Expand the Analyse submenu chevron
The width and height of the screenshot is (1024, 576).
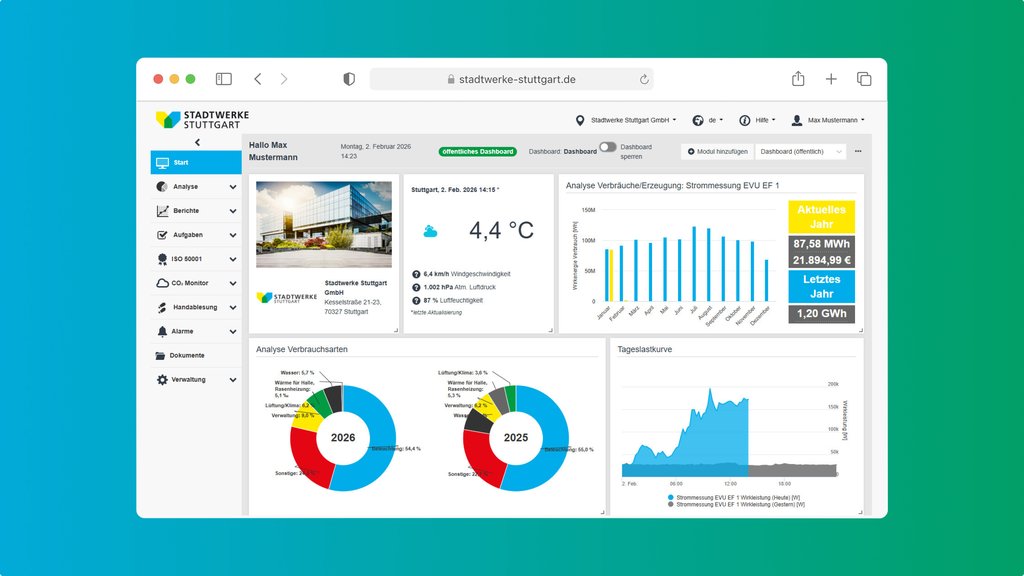click(232, 187)
